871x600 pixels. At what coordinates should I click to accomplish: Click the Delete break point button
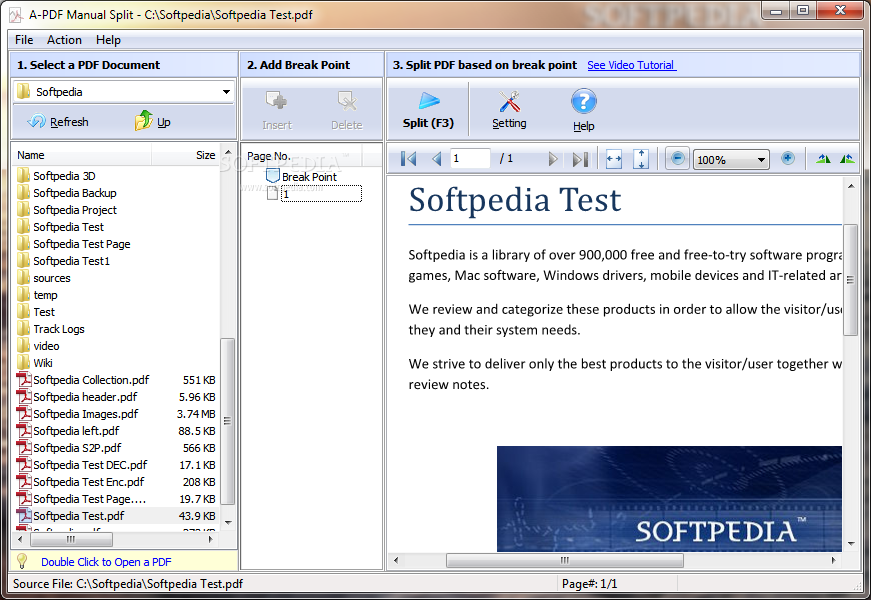[x=347, y=111]
